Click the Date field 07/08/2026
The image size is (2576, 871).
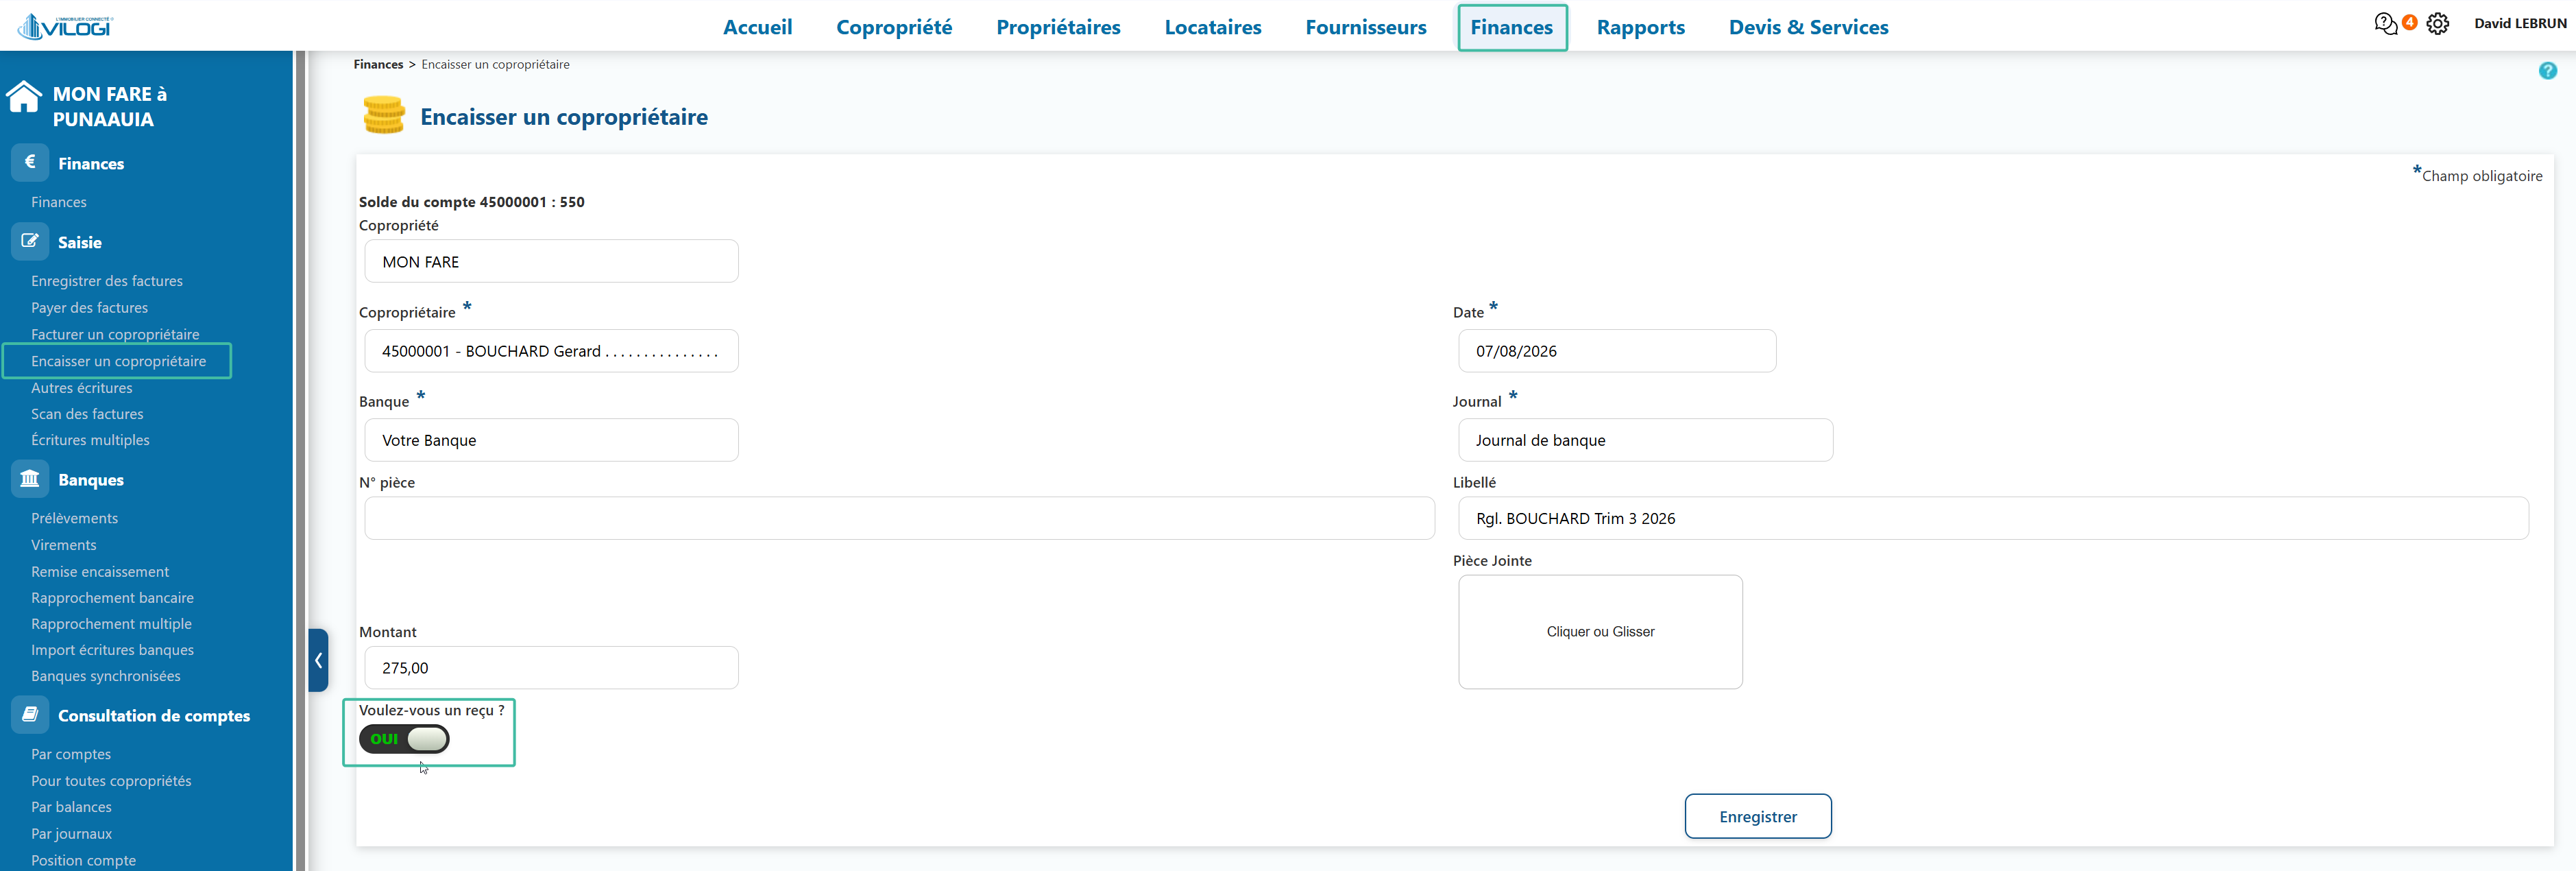(1617, 351)
